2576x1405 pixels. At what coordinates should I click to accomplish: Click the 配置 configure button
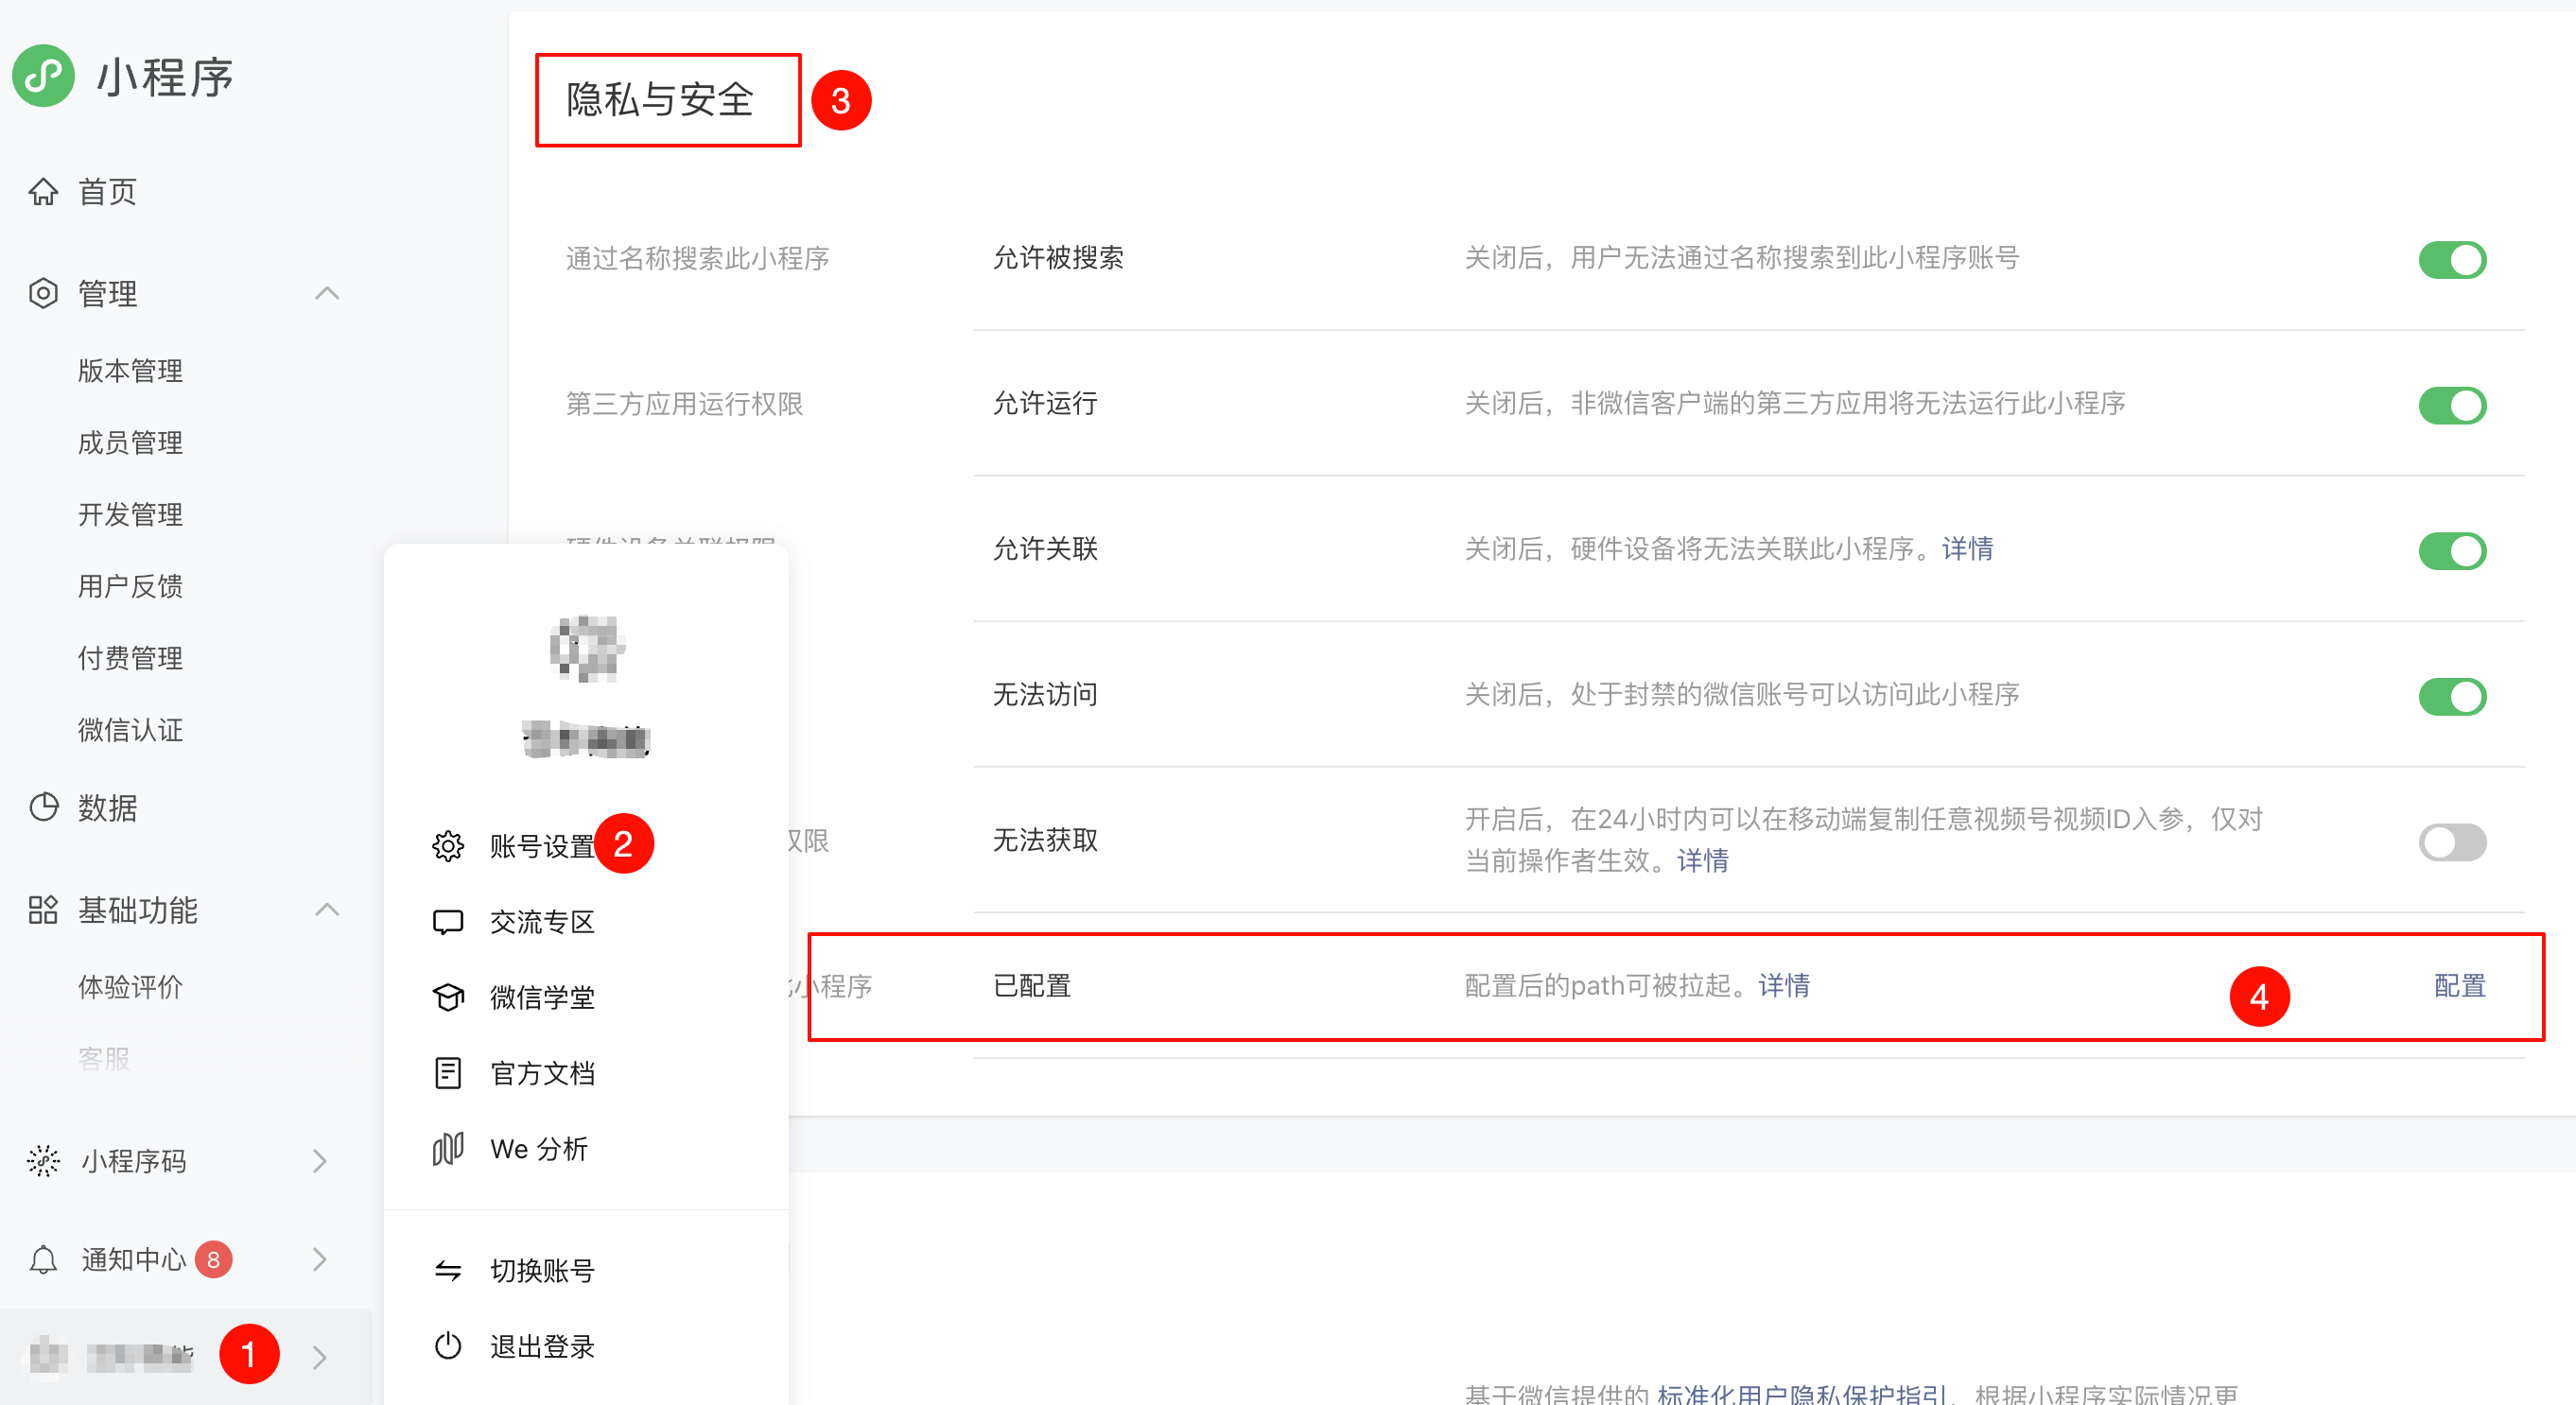click(2461, 986)
